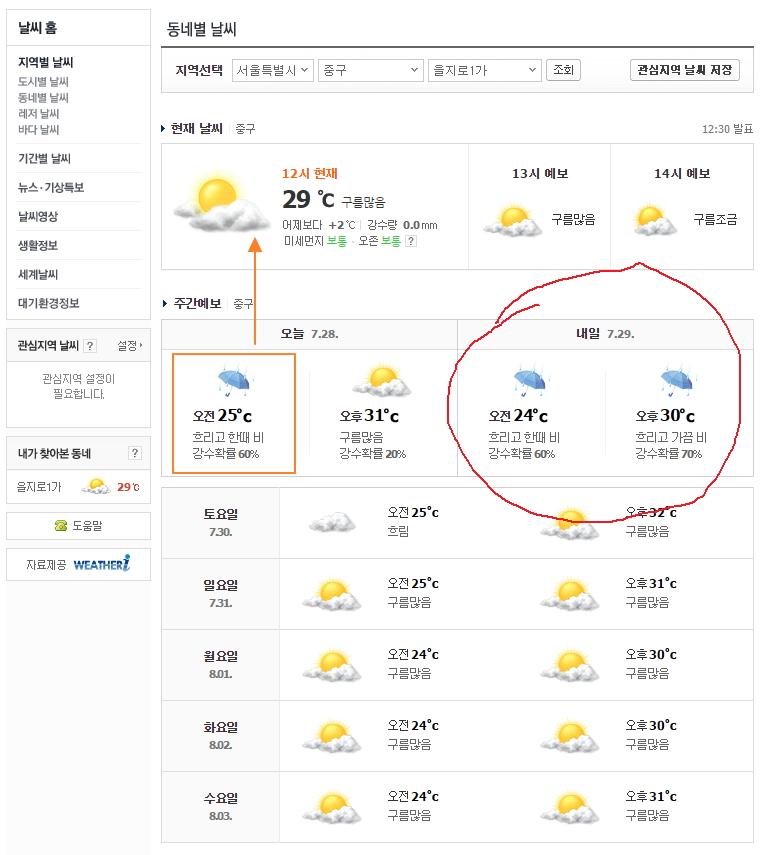764x855 pixels.
Task: Click the question mark icon next to 오존
Action: [411, 241]
